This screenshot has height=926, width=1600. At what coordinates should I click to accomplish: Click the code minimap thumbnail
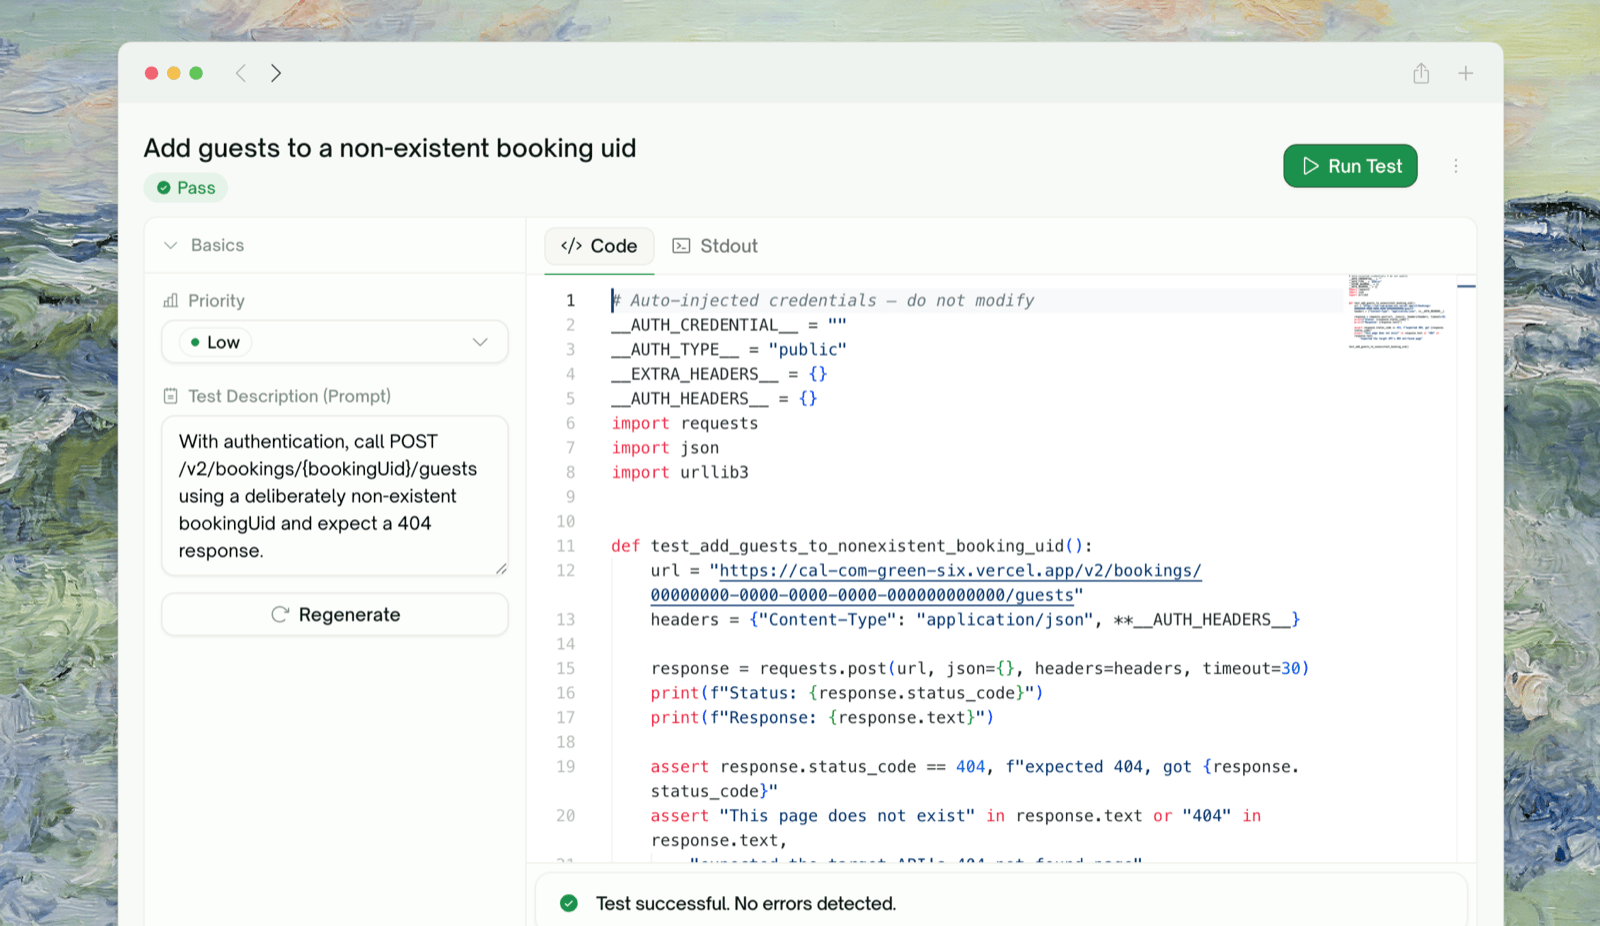[x=1398, y=311]
